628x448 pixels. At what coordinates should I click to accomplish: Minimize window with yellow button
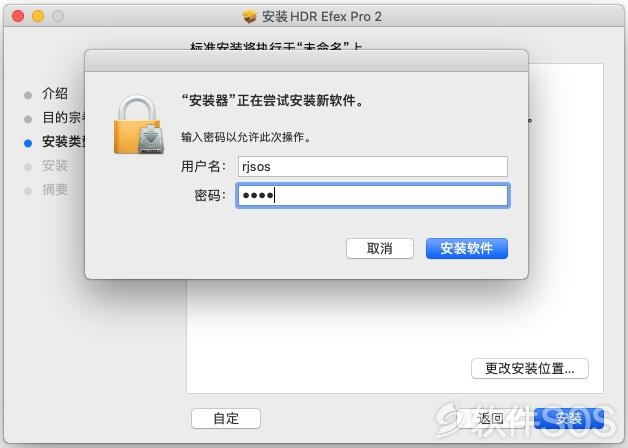[38, 16]
